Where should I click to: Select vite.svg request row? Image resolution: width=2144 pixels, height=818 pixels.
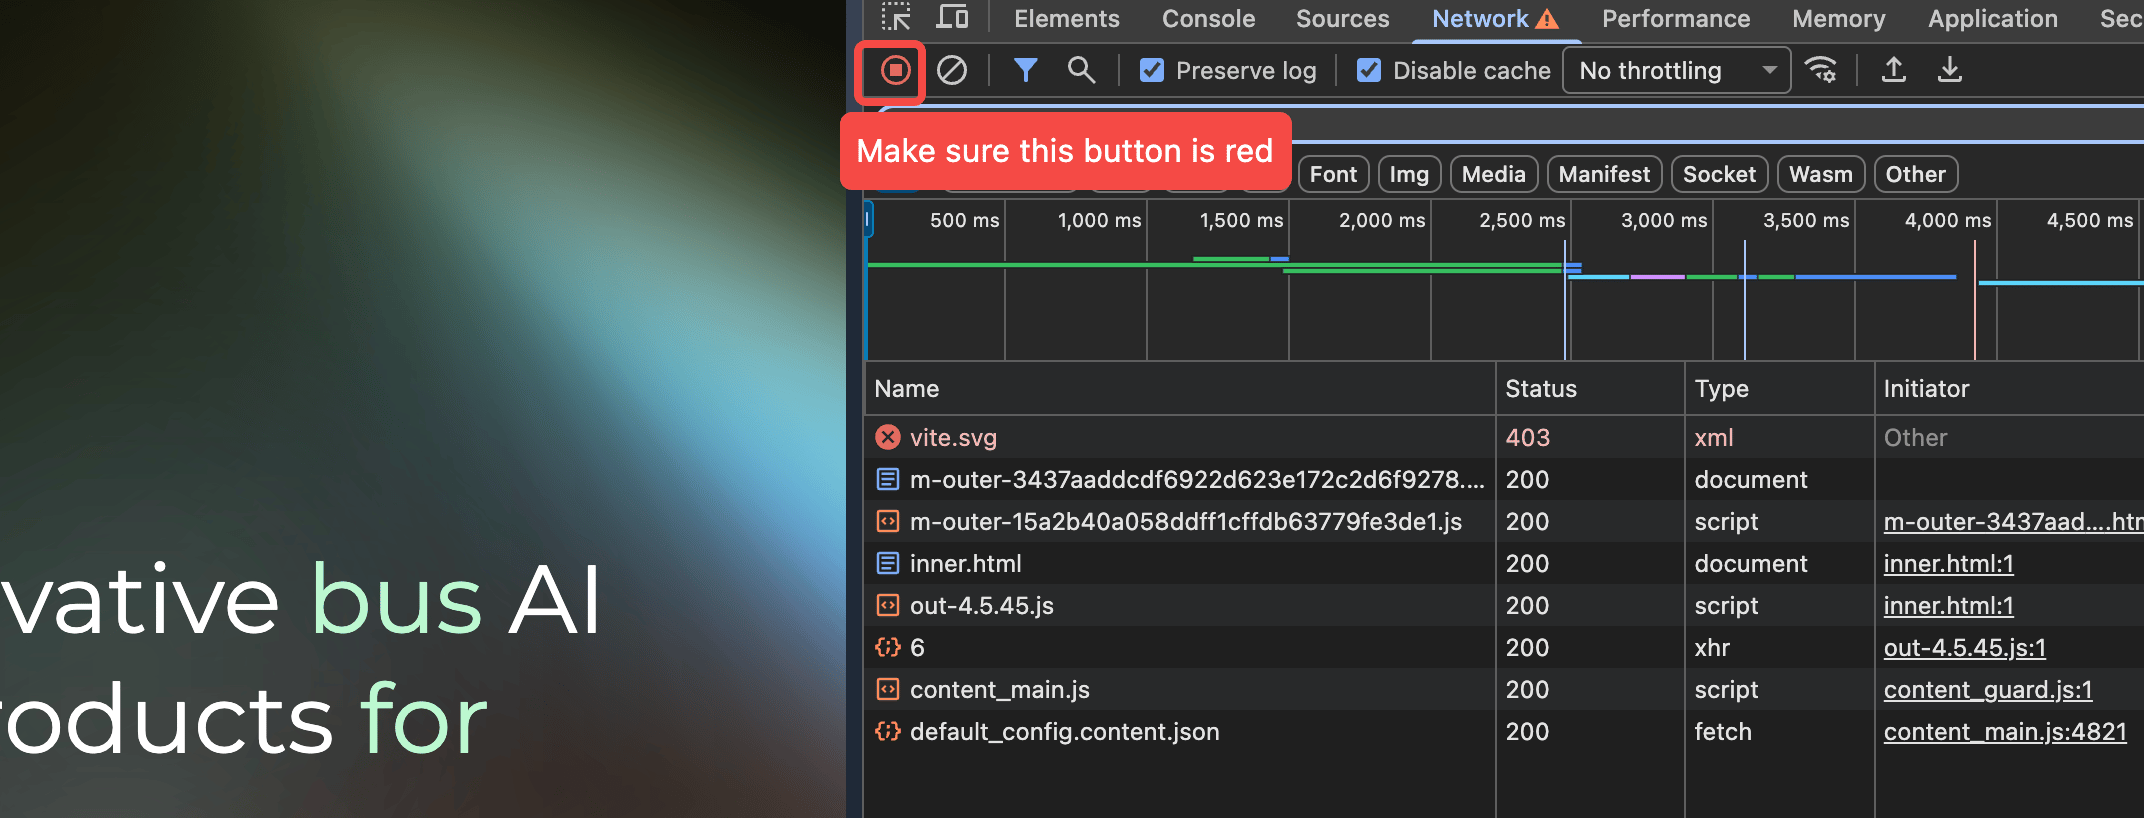[x=1503, y=437]
